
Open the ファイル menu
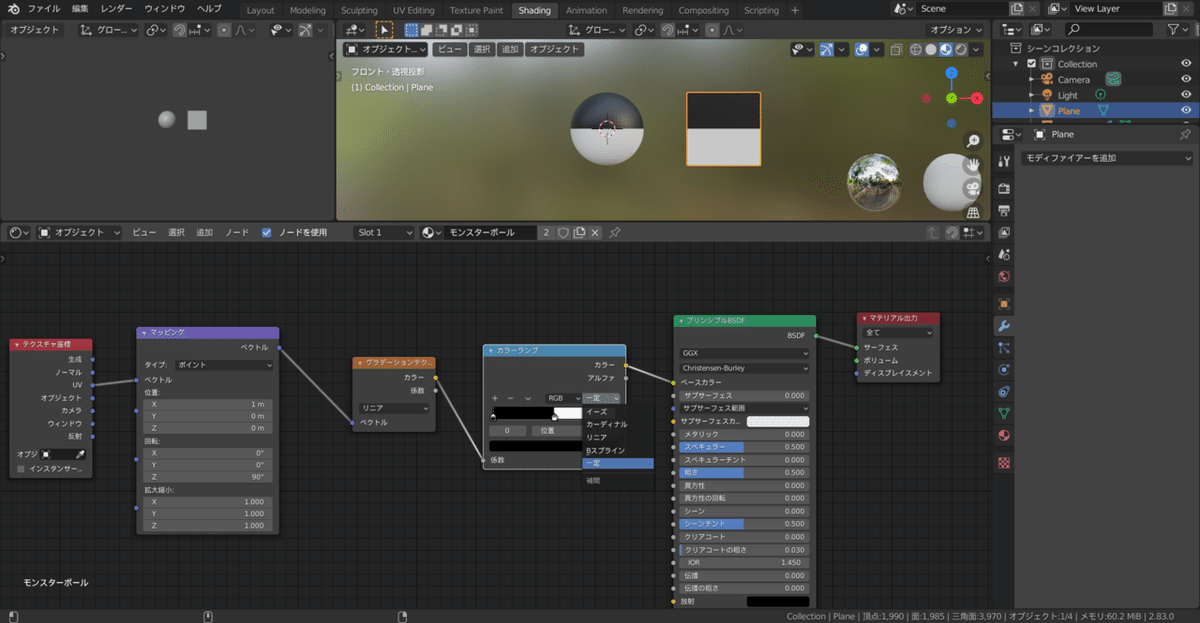click(43, 9)
